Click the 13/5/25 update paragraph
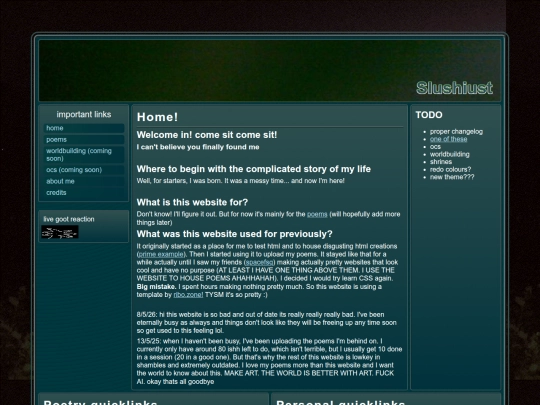The image size is (540, 405). [x=269, y=361]
